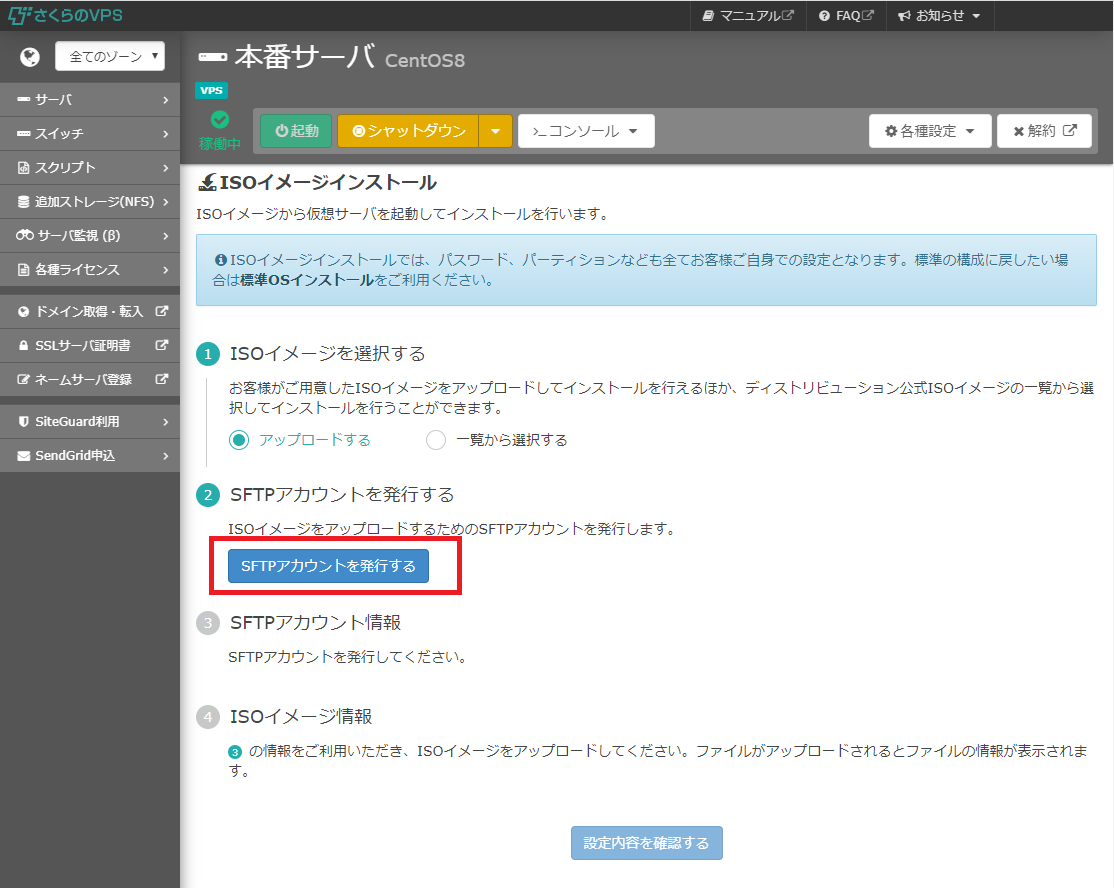This screenshot has height=888, width=1114.
Task: Expand the サーバ sidebar menu
Action: [x=90, y=100]
